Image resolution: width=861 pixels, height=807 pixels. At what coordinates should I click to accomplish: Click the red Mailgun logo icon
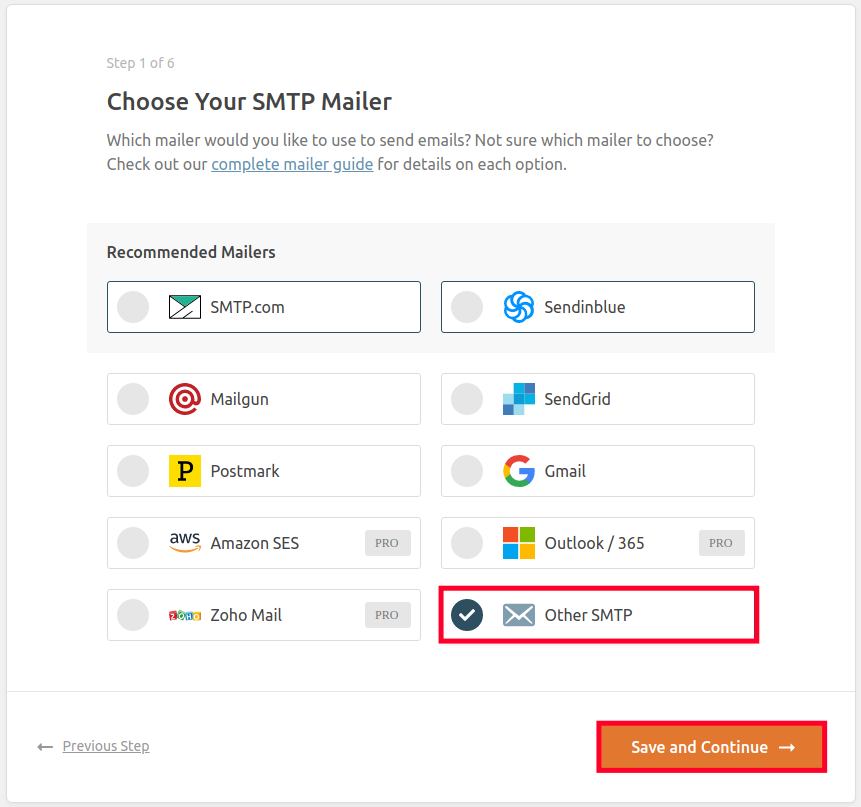point(185,399)
